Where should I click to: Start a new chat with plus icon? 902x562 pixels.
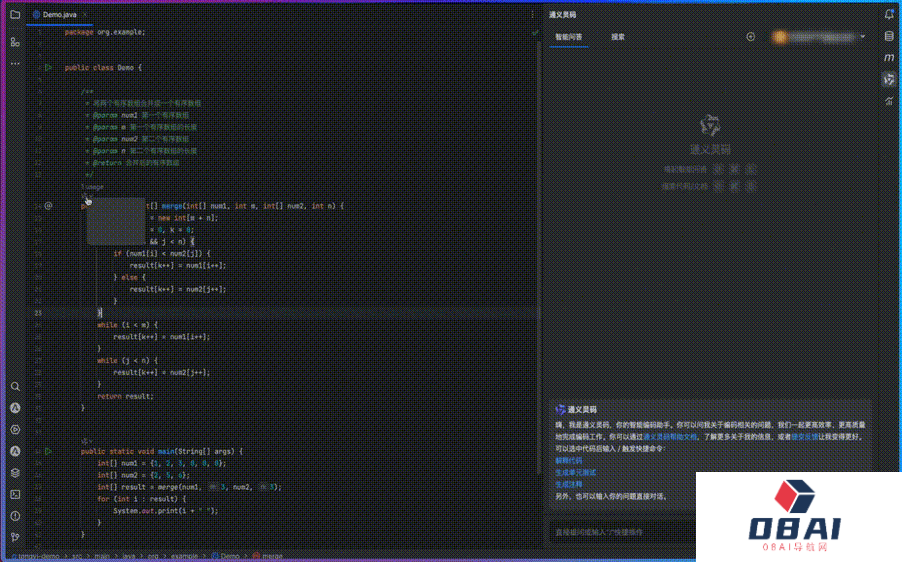[751, 37]
